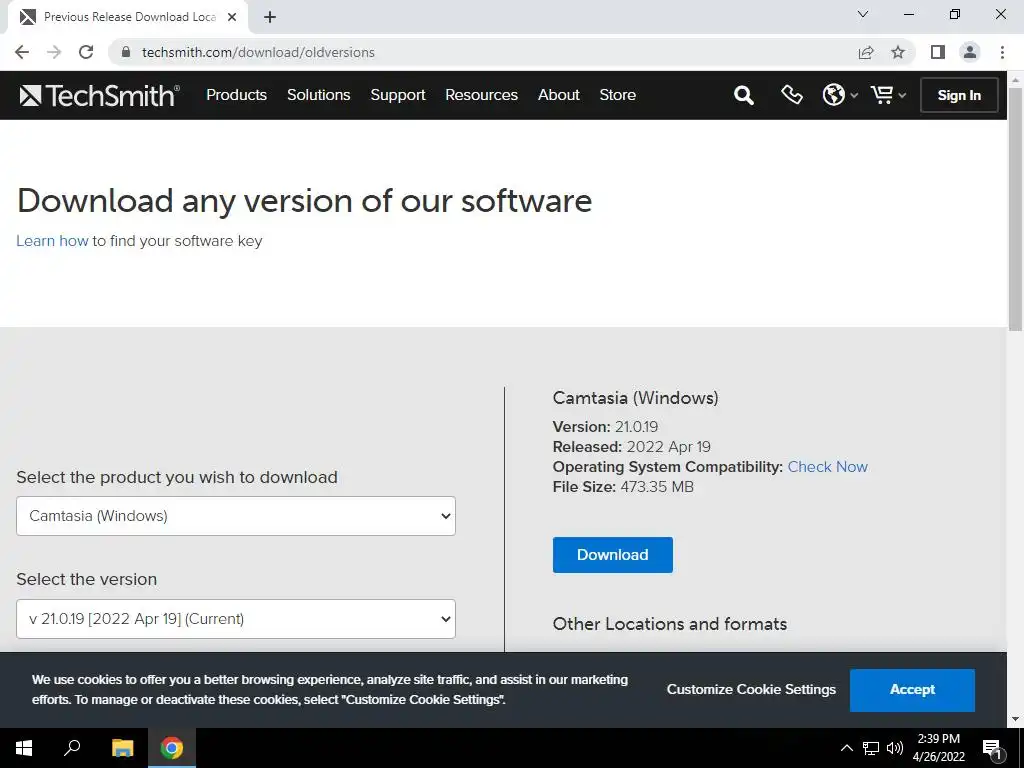The image size is (1024, 768).
Task: Click the blue Download button
Action: 613,555
